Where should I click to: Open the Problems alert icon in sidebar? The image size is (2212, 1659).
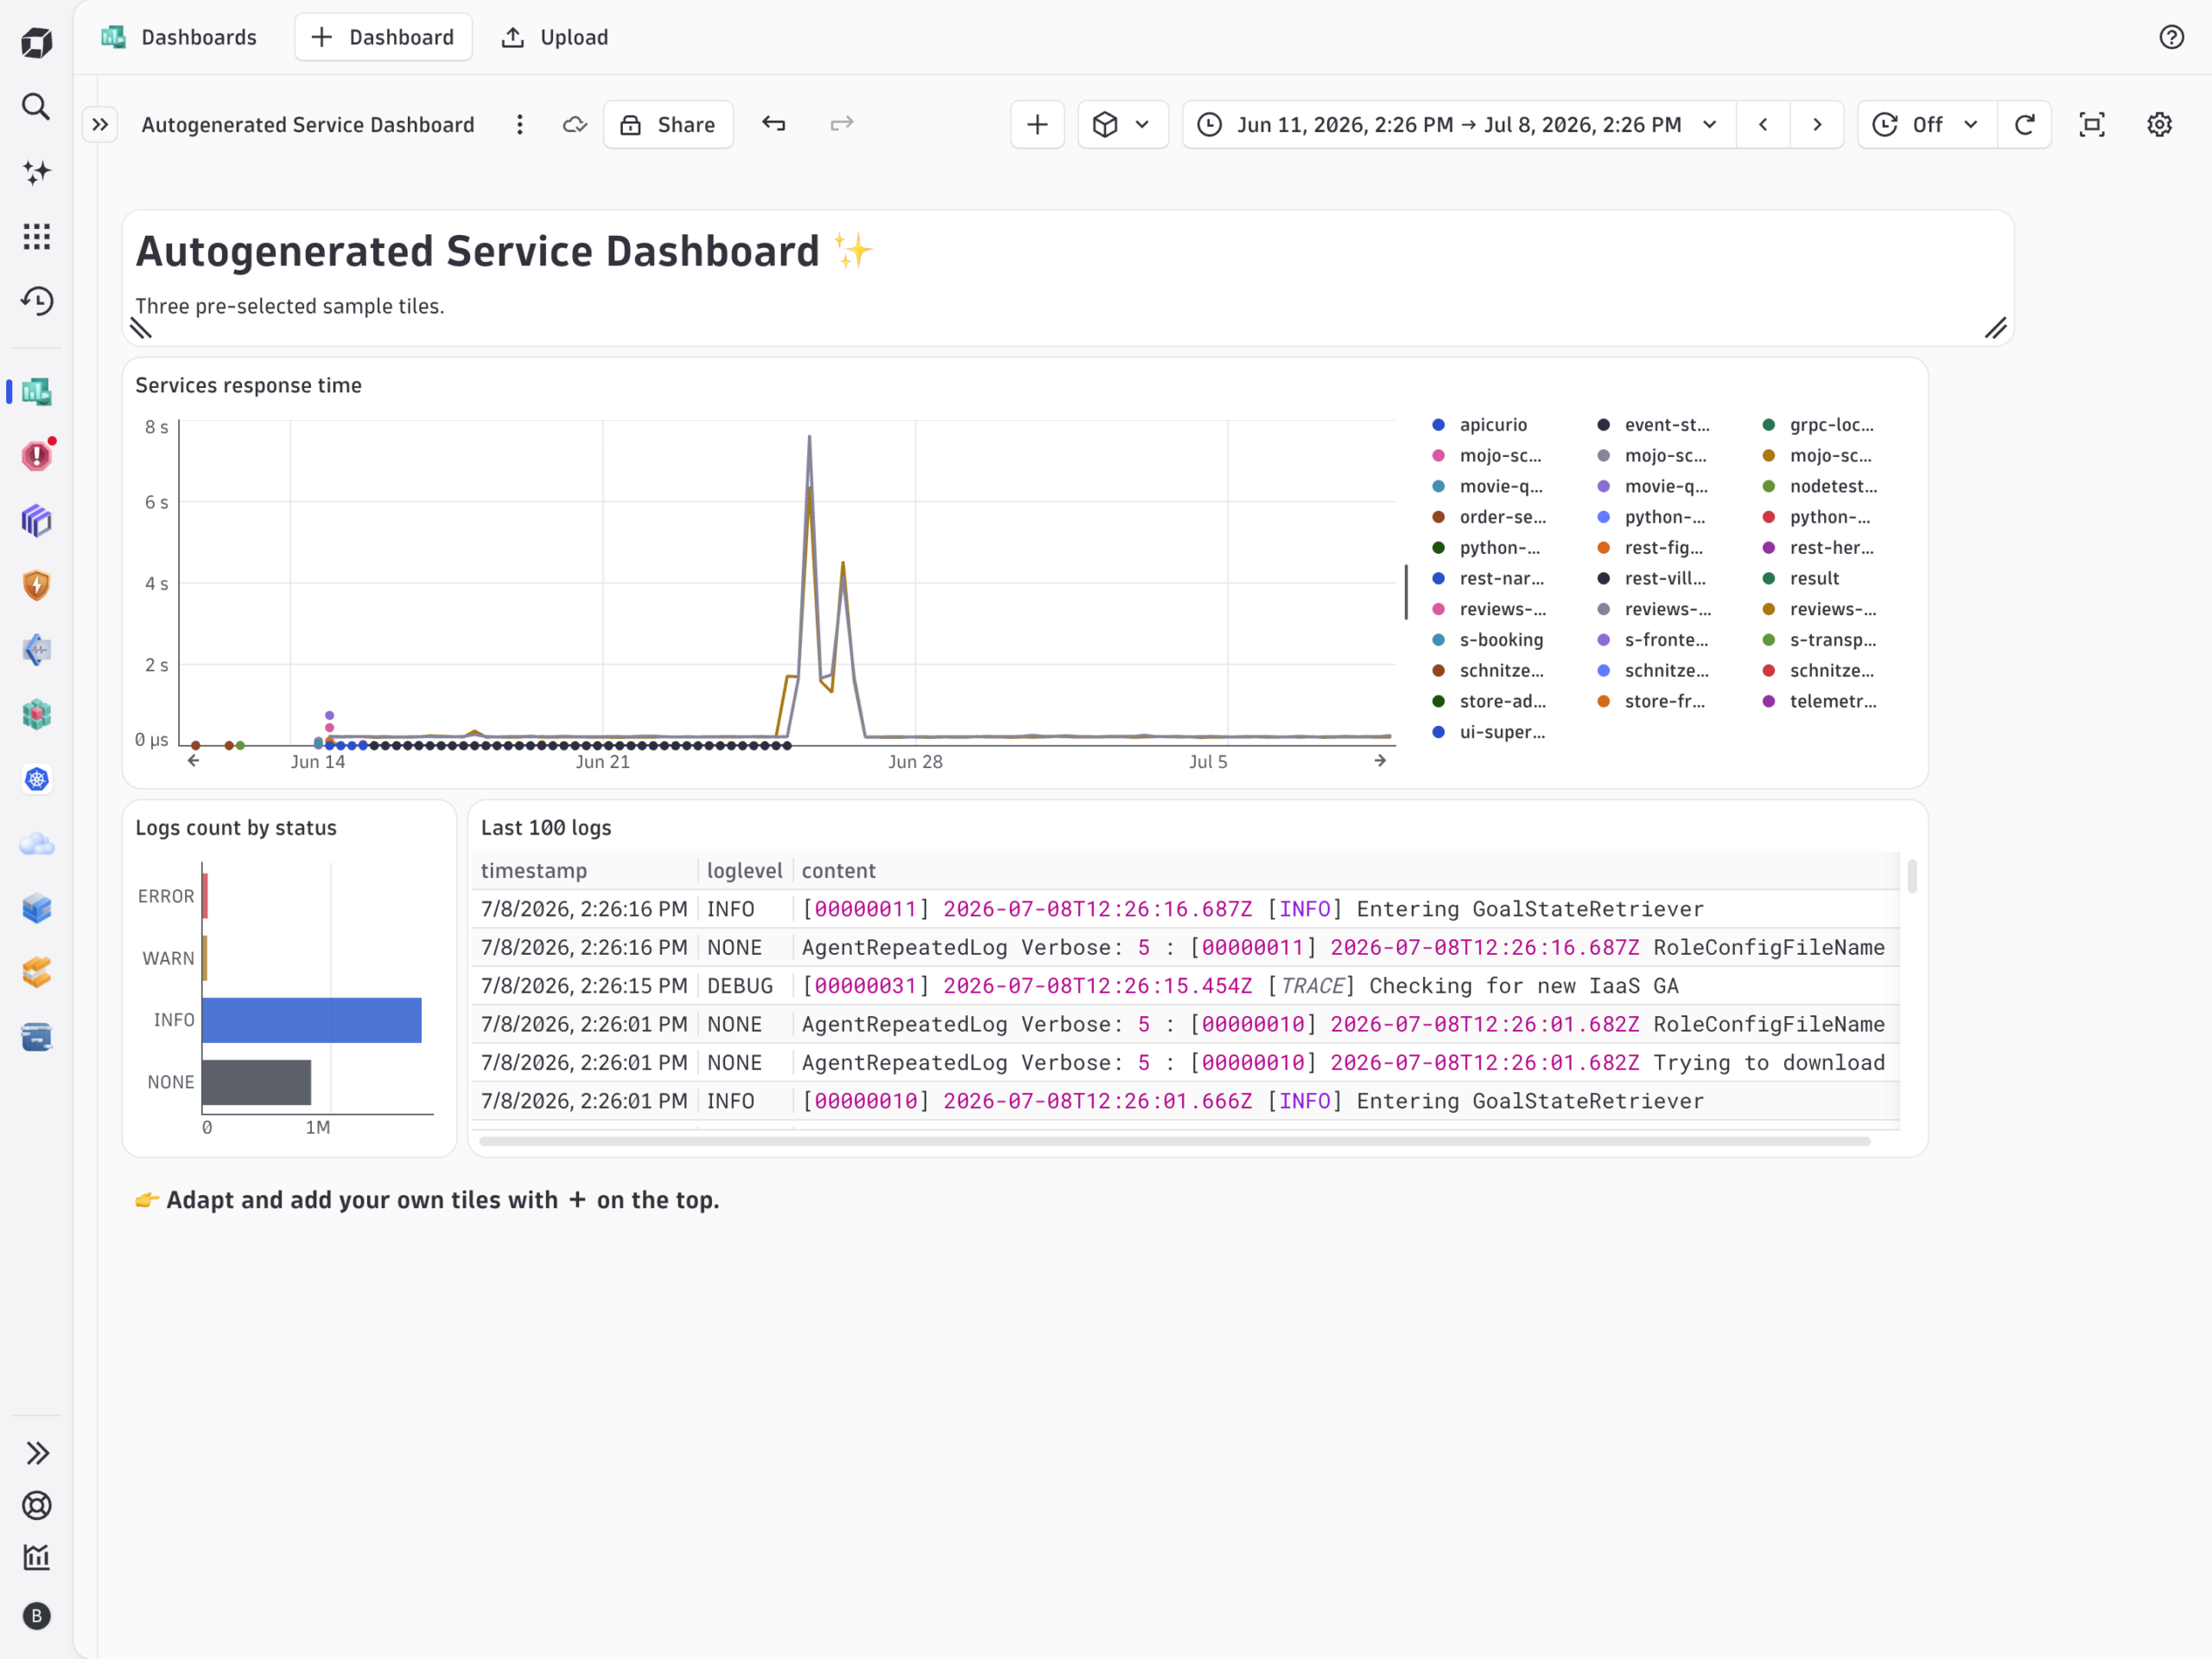pyautogui.click(x=37, y=456)
